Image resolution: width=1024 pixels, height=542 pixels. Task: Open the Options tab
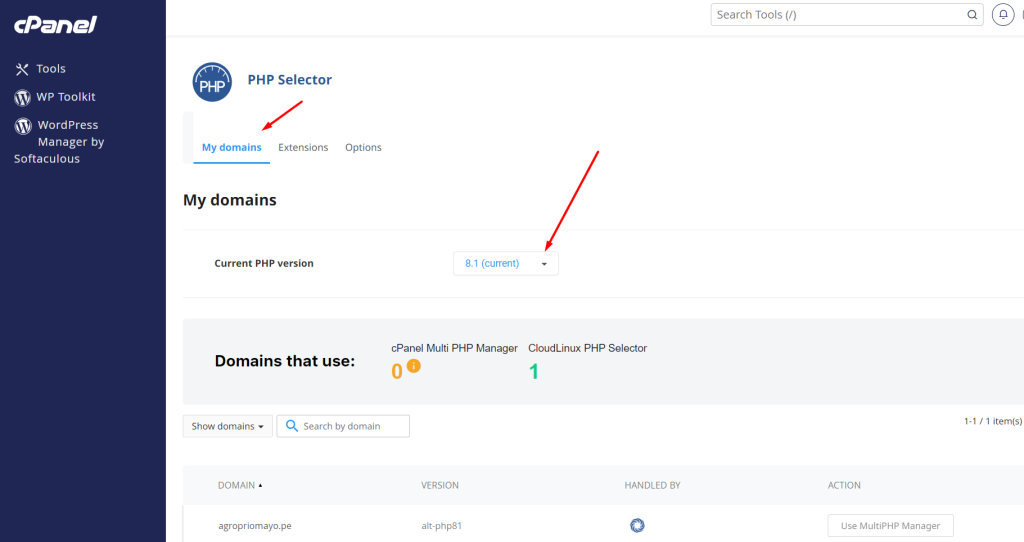pyautogui.click(x=363, y=148)
